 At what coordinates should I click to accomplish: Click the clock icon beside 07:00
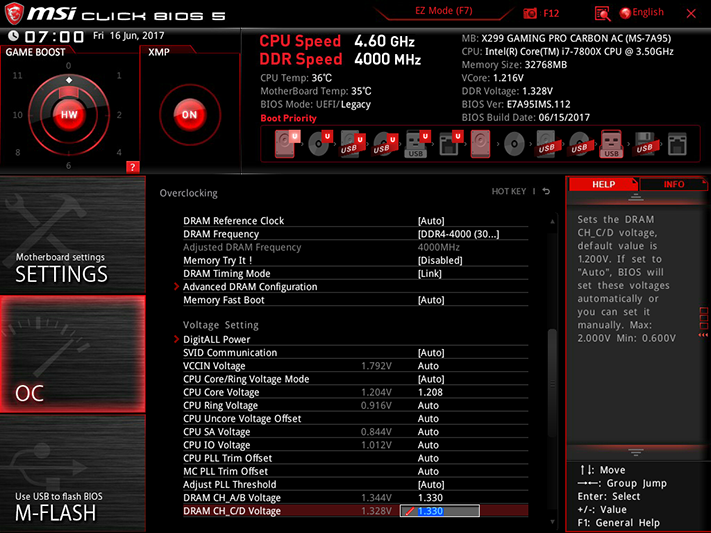pos(13,35)
